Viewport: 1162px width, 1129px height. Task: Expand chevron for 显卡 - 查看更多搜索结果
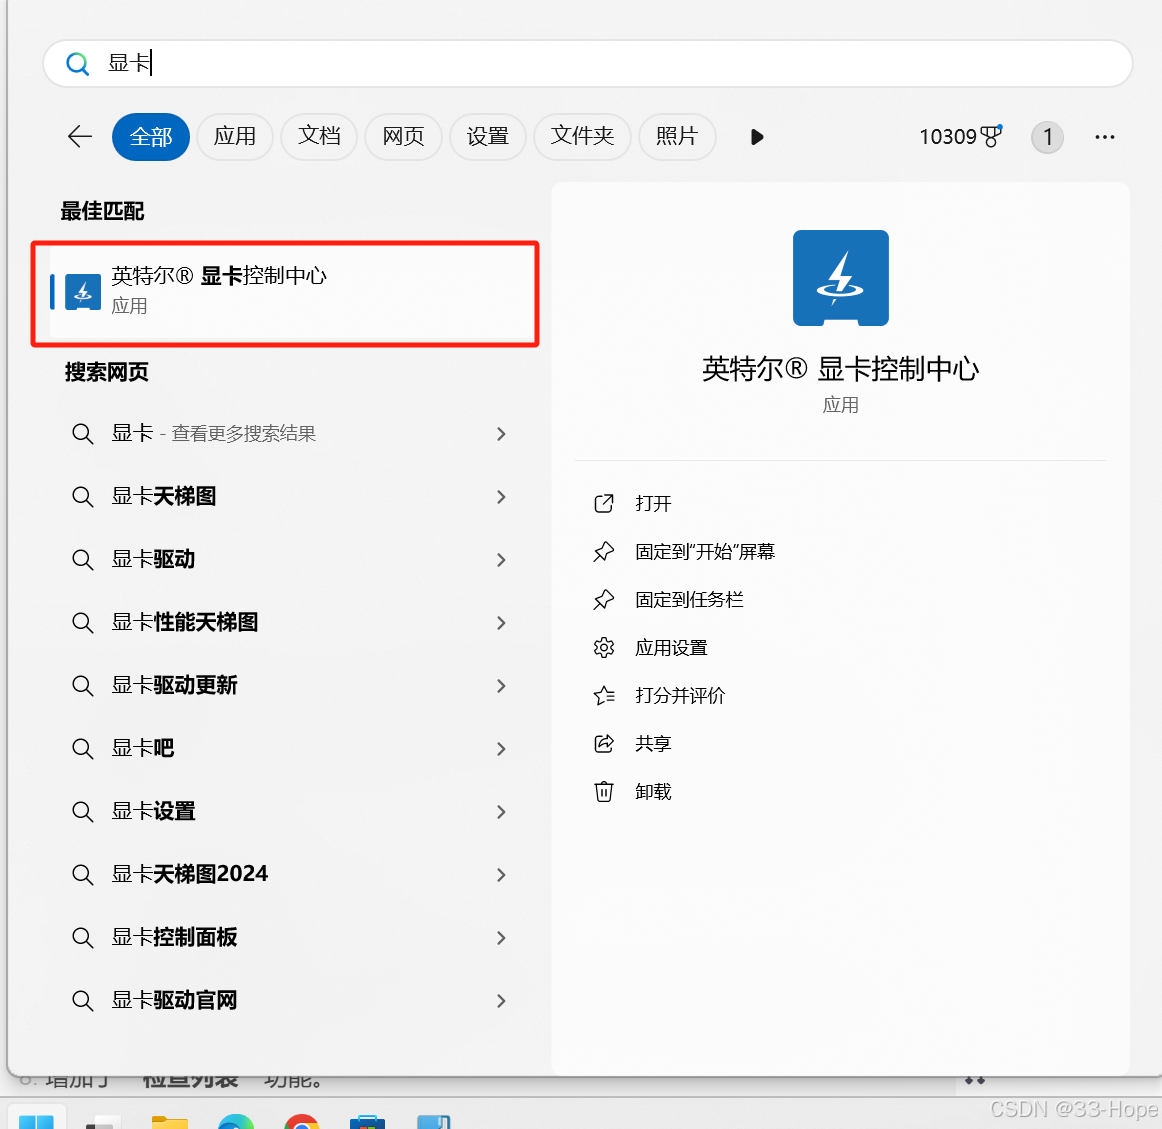click(x=502, y=434)
